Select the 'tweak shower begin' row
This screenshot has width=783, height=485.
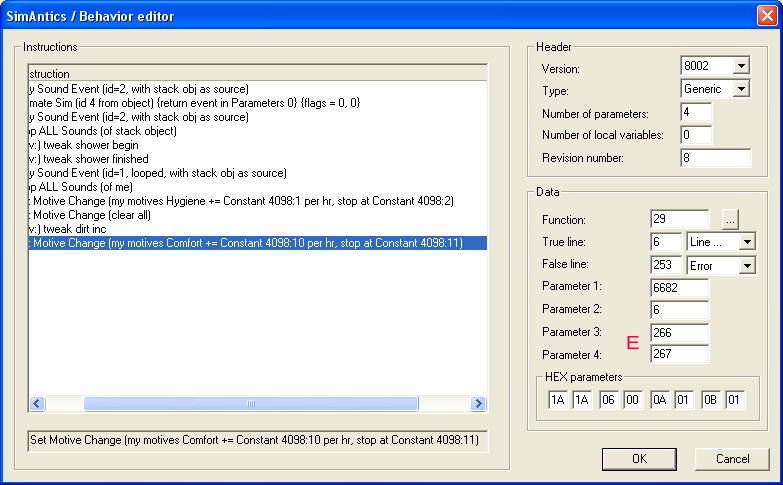tap(258, 145)
